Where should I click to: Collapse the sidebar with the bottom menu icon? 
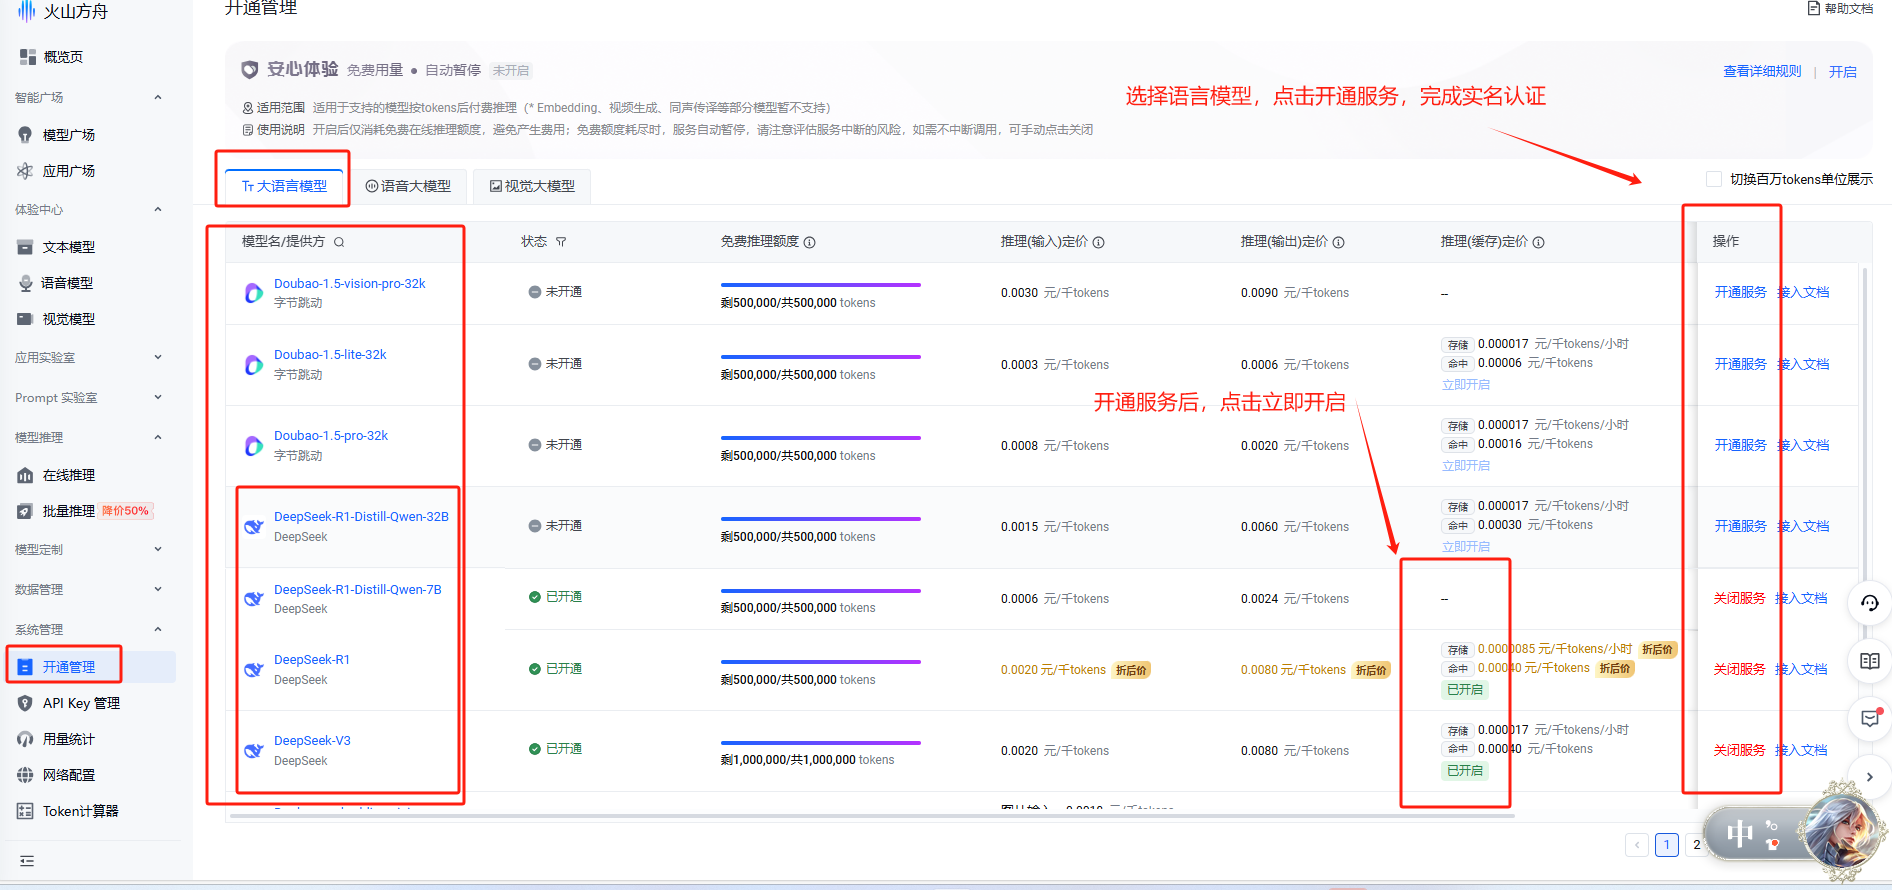tap(27, 861)
